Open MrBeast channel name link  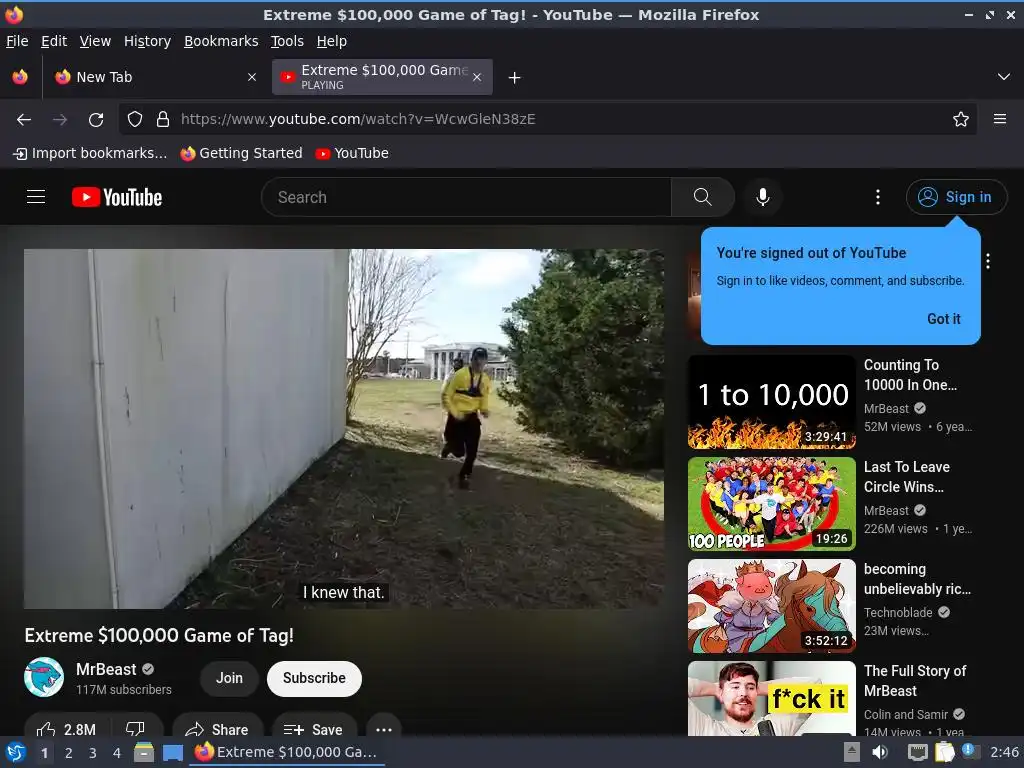(x=106, y=669)
